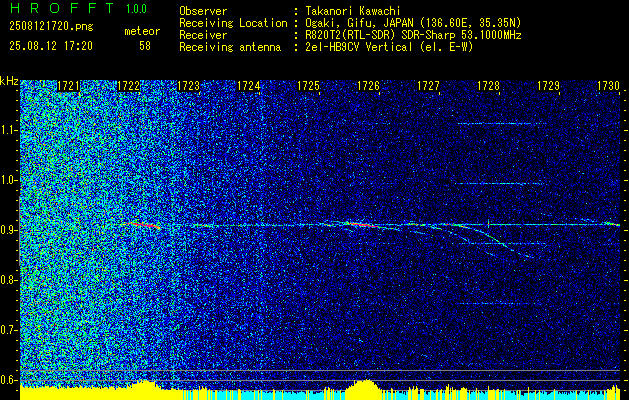Click the 1721 time marker
The image size is (629, 400).
click(x=69, y=86)
